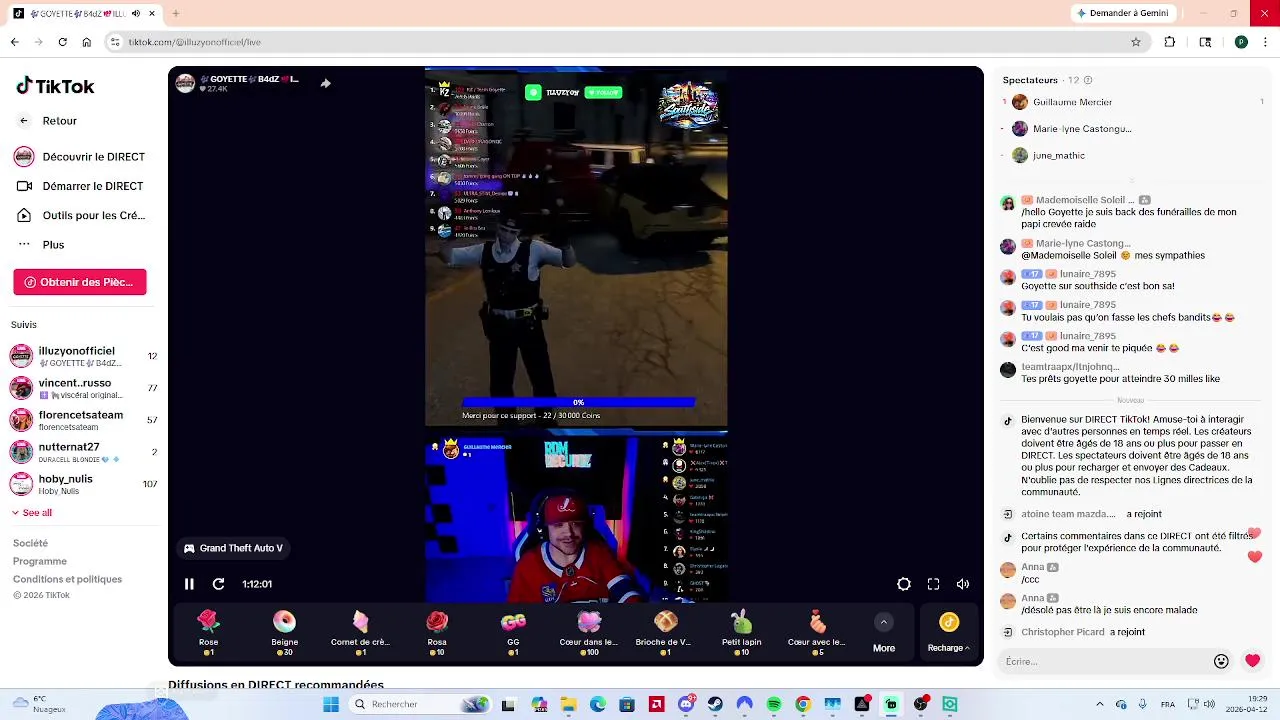Screen dimensions: 1280x720
Task: Send Coeur avec les doigts gift
Action: (817, 633)
